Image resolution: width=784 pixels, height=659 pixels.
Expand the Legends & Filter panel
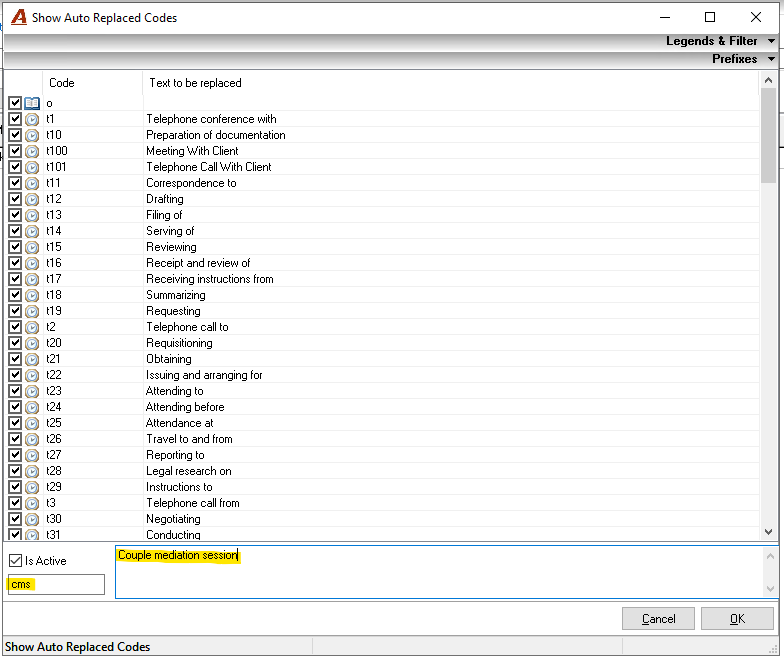772,41
